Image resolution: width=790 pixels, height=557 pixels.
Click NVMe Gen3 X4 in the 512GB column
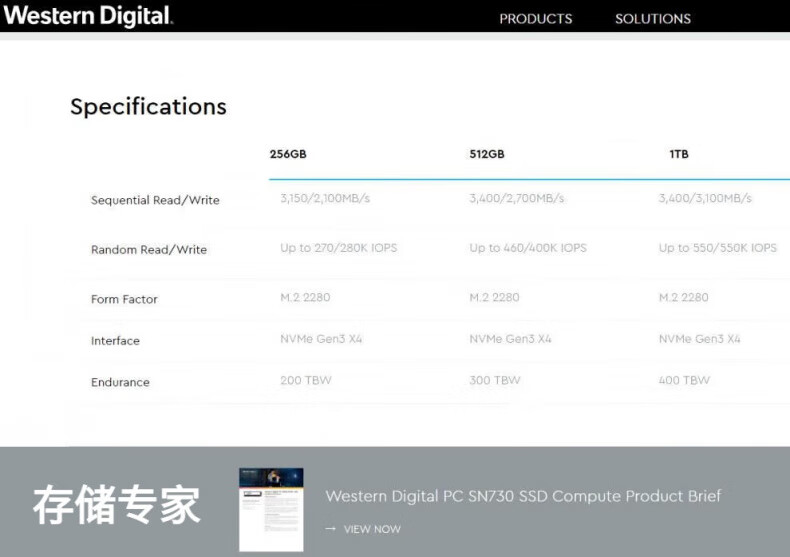(x=510, y=339)
